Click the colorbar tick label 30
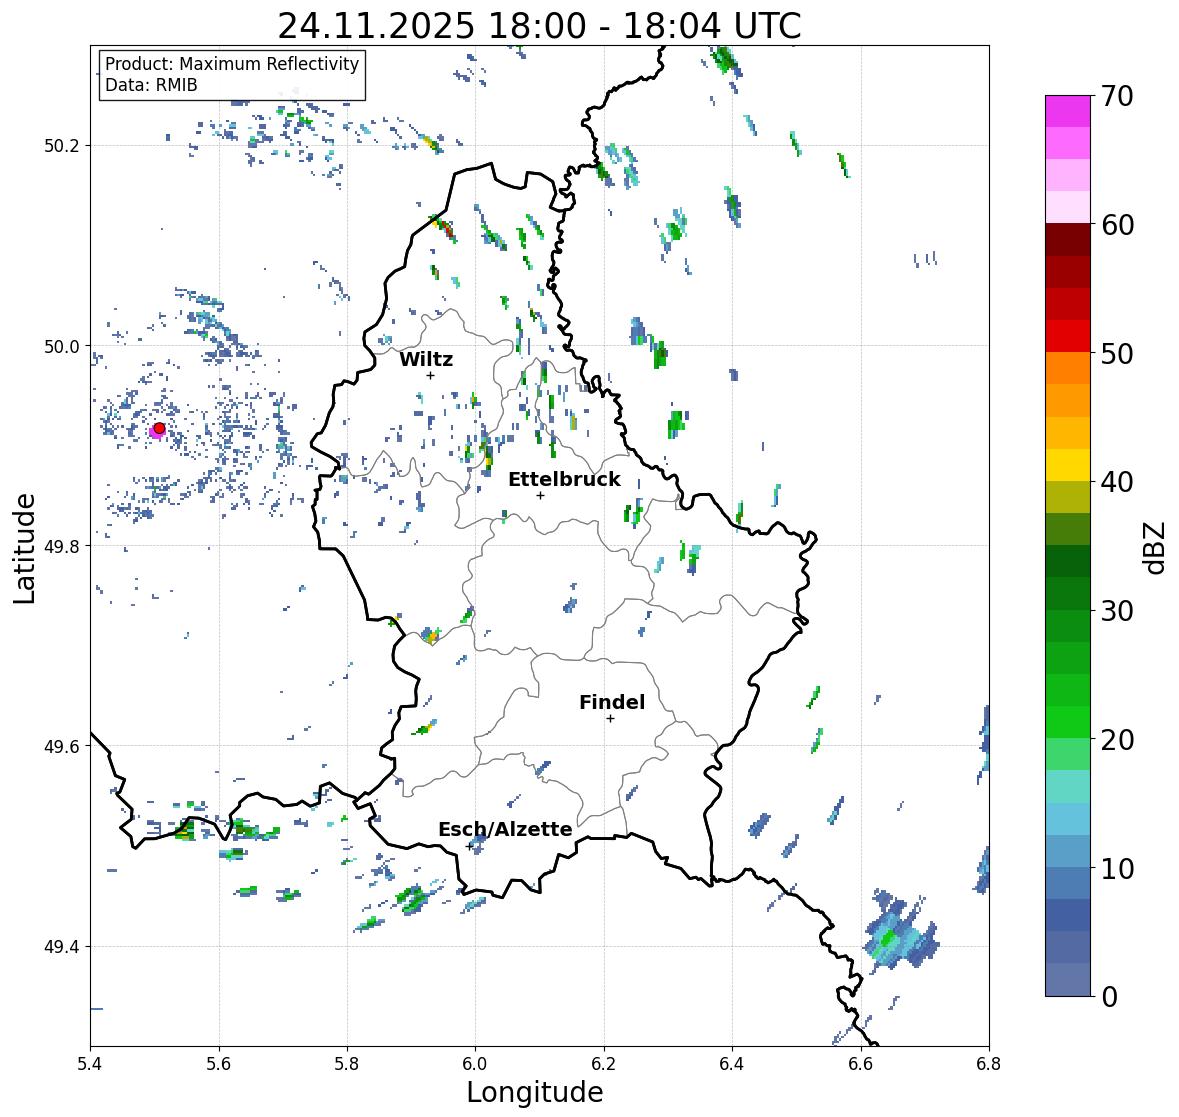 [x=1117, y=611]
